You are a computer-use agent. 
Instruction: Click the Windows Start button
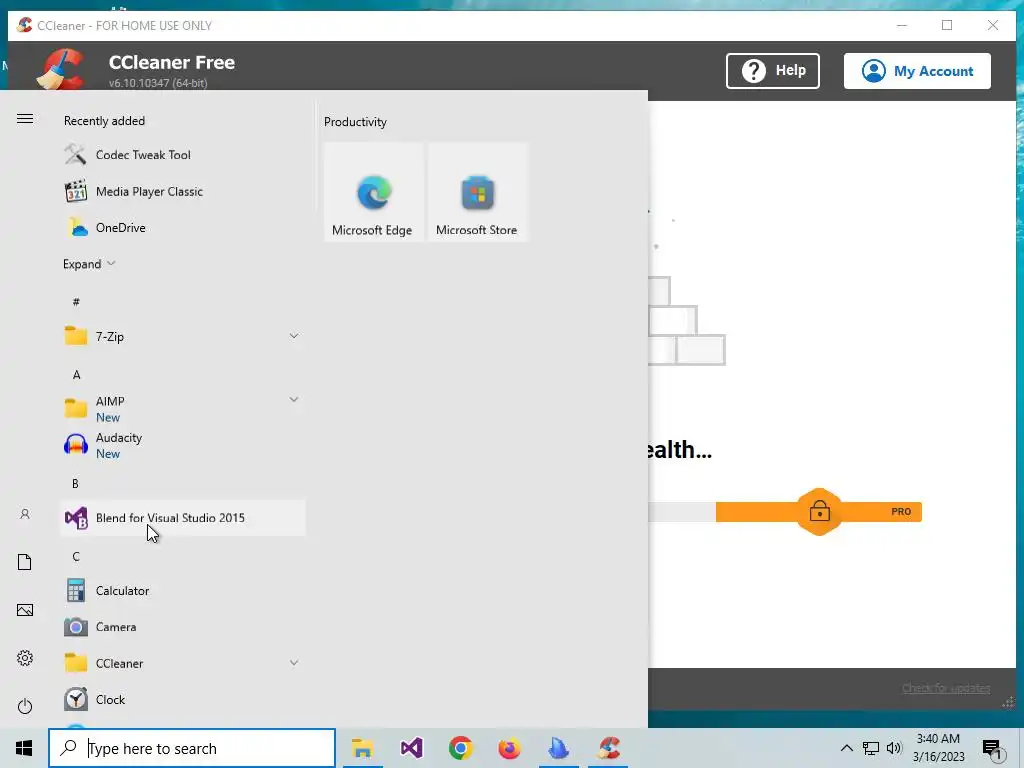(24, 748)
